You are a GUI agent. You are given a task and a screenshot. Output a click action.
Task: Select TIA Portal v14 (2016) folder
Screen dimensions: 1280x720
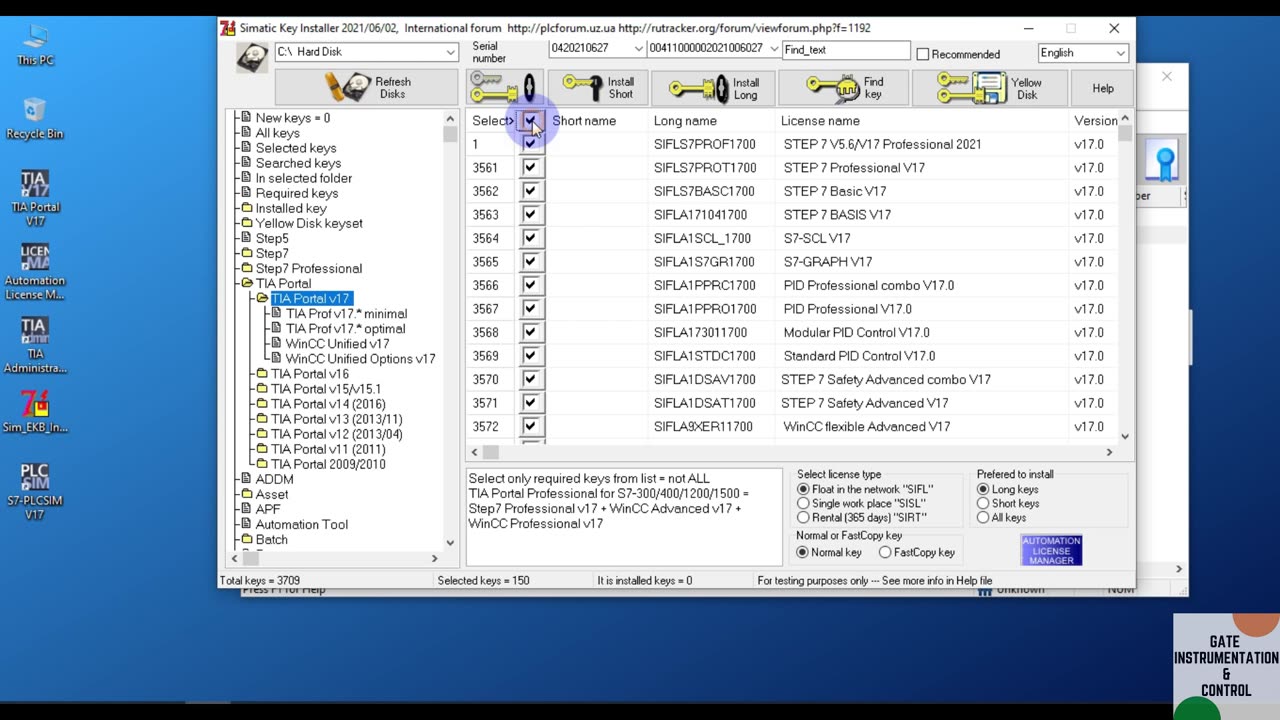[x=328, y=404]
